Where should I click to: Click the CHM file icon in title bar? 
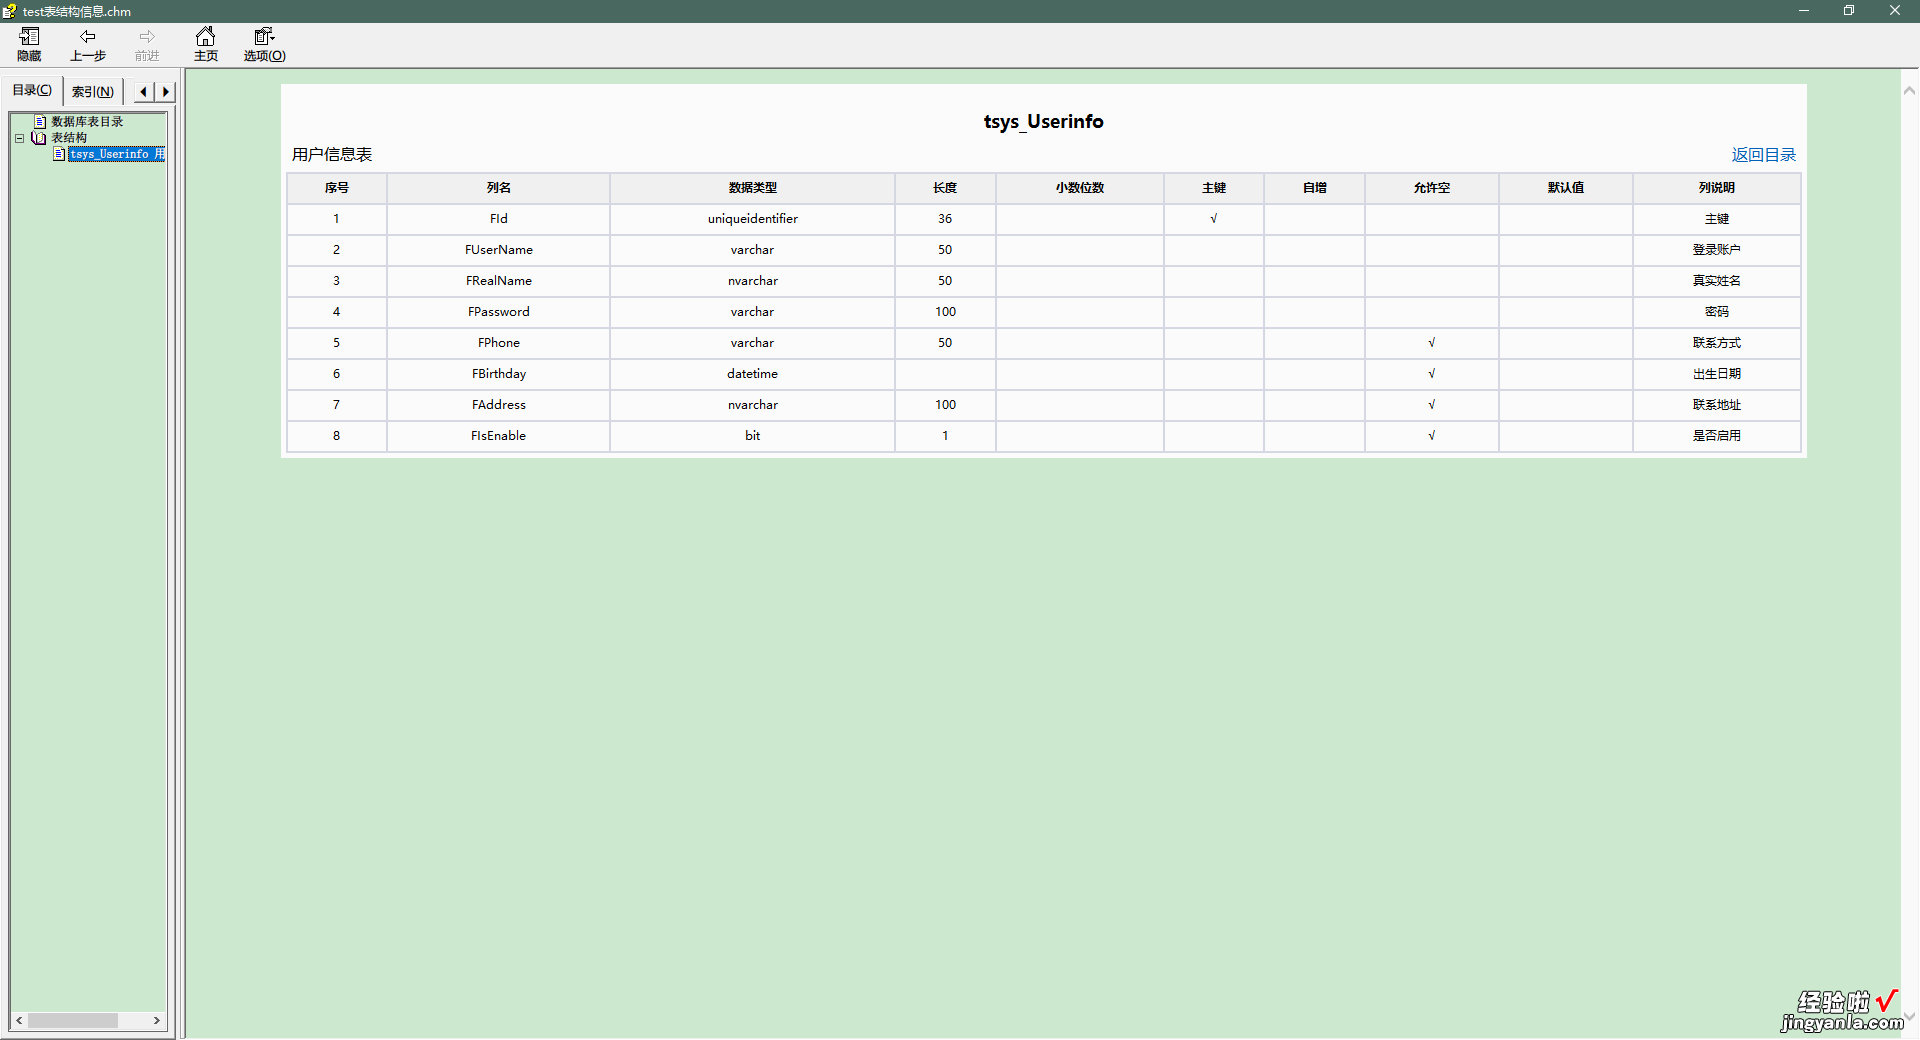pyautogui.click(x=9, y=11)
